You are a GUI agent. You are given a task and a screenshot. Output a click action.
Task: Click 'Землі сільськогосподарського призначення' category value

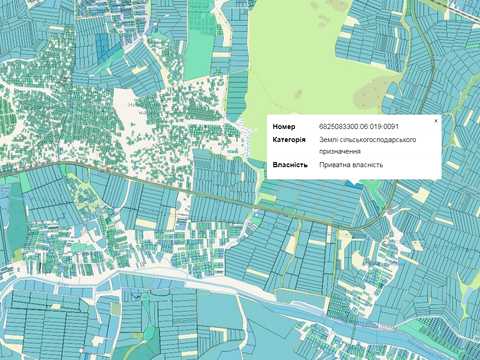coord(367,145)
